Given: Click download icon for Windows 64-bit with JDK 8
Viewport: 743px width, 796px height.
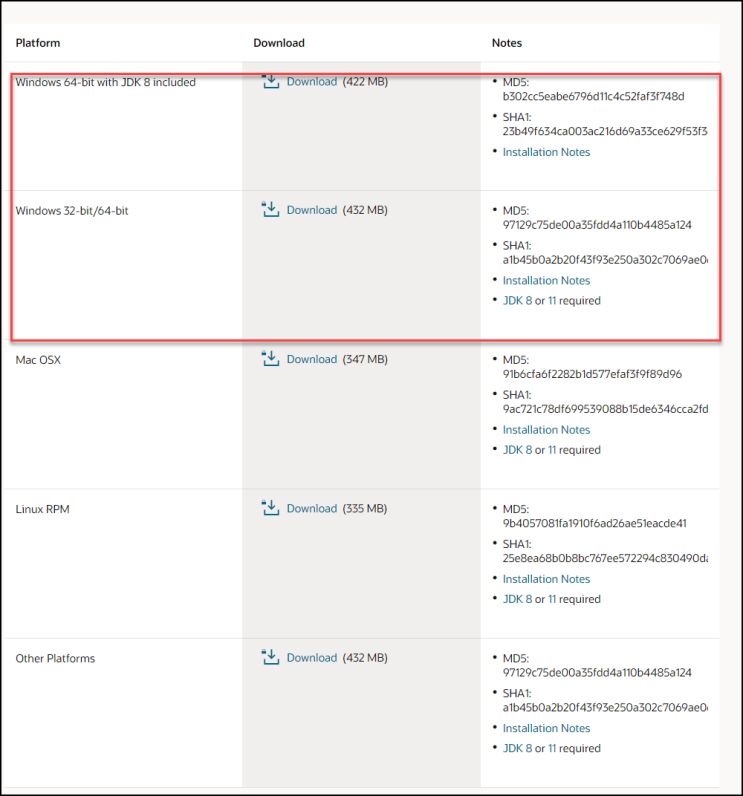Looking at the screenshot, I should pyautogui.click(x=270, y=81).
